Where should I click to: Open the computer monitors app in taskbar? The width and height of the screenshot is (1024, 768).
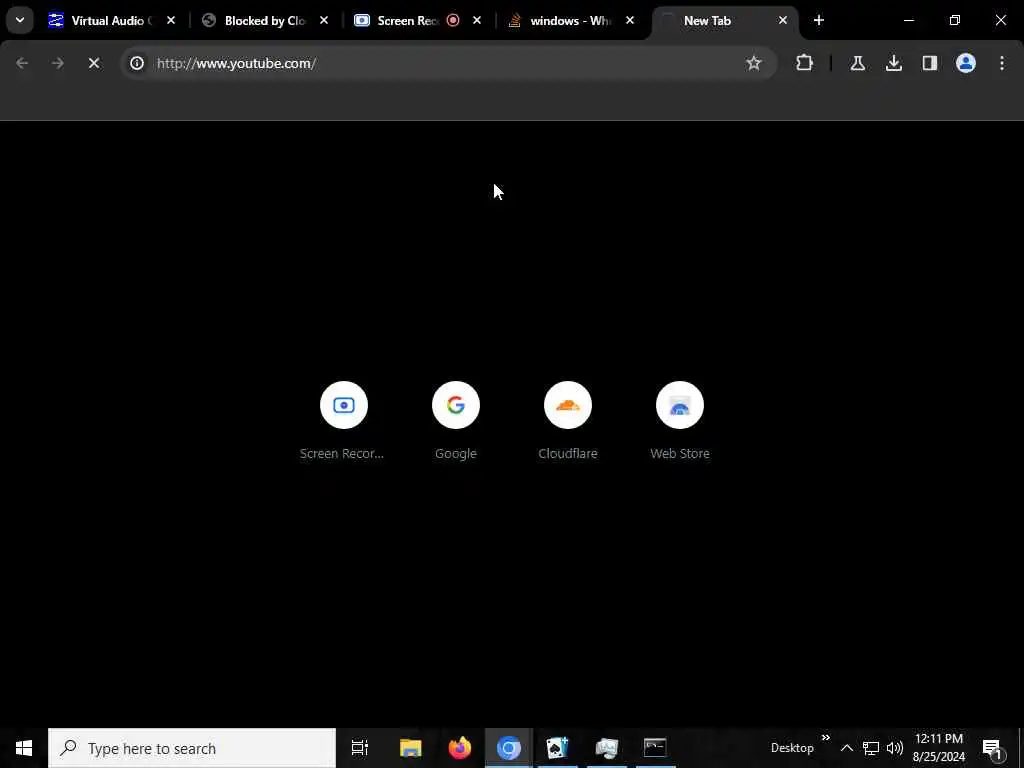[607, 748]
